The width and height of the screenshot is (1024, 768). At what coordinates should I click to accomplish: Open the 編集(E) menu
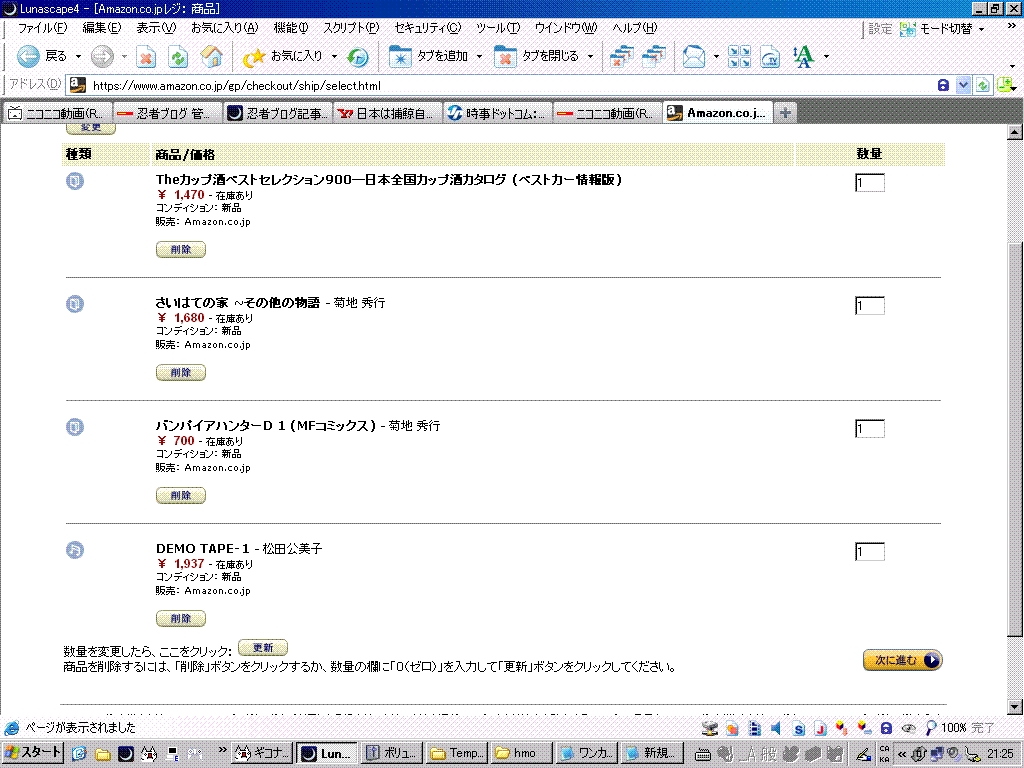(x=101, y=28)
